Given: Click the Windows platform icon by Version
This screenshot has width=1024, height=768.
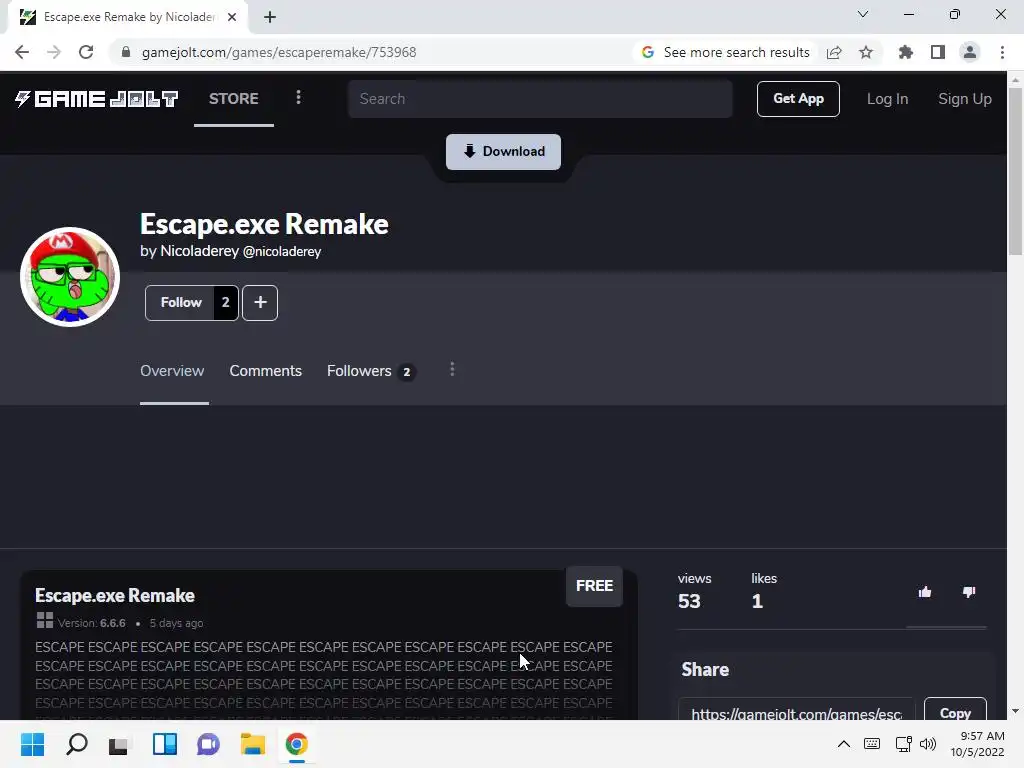Looking at the screenshot, I should (44, 620).
